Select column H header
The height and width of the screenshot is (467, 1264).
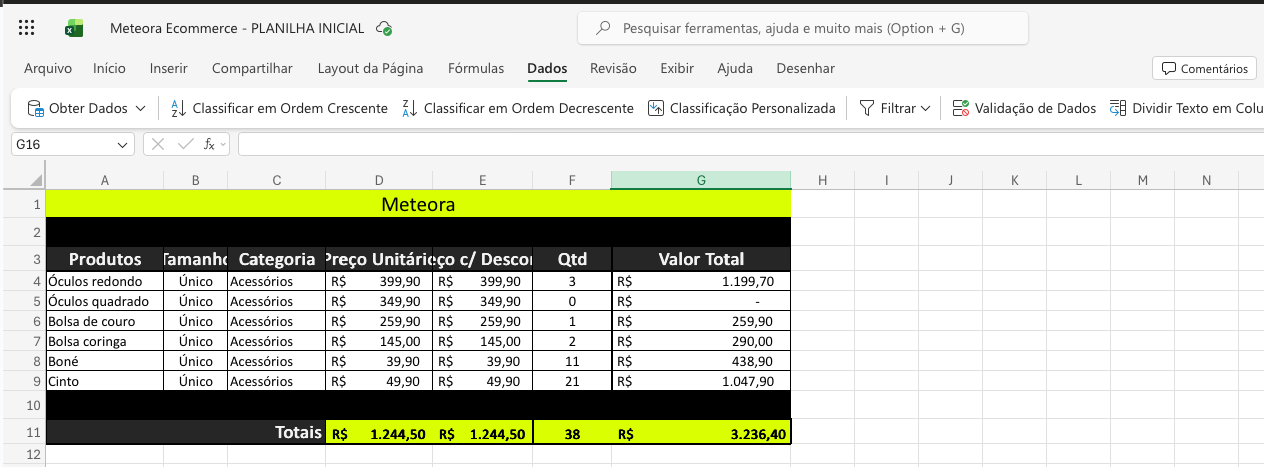coord(822,180)
